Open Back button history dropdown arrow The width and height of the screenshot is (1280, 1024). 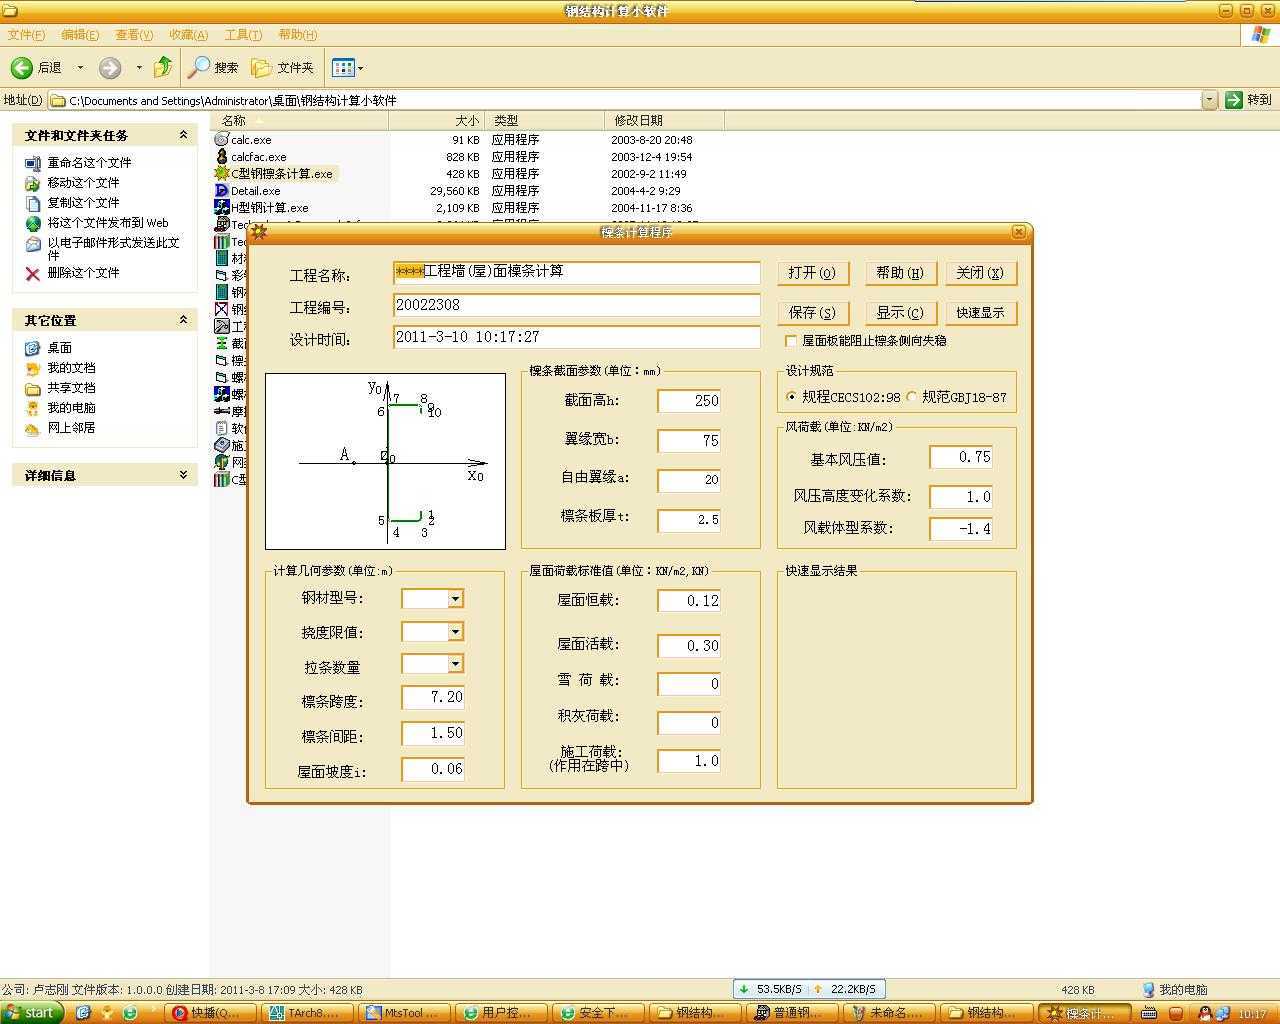(x=80, y=68)
